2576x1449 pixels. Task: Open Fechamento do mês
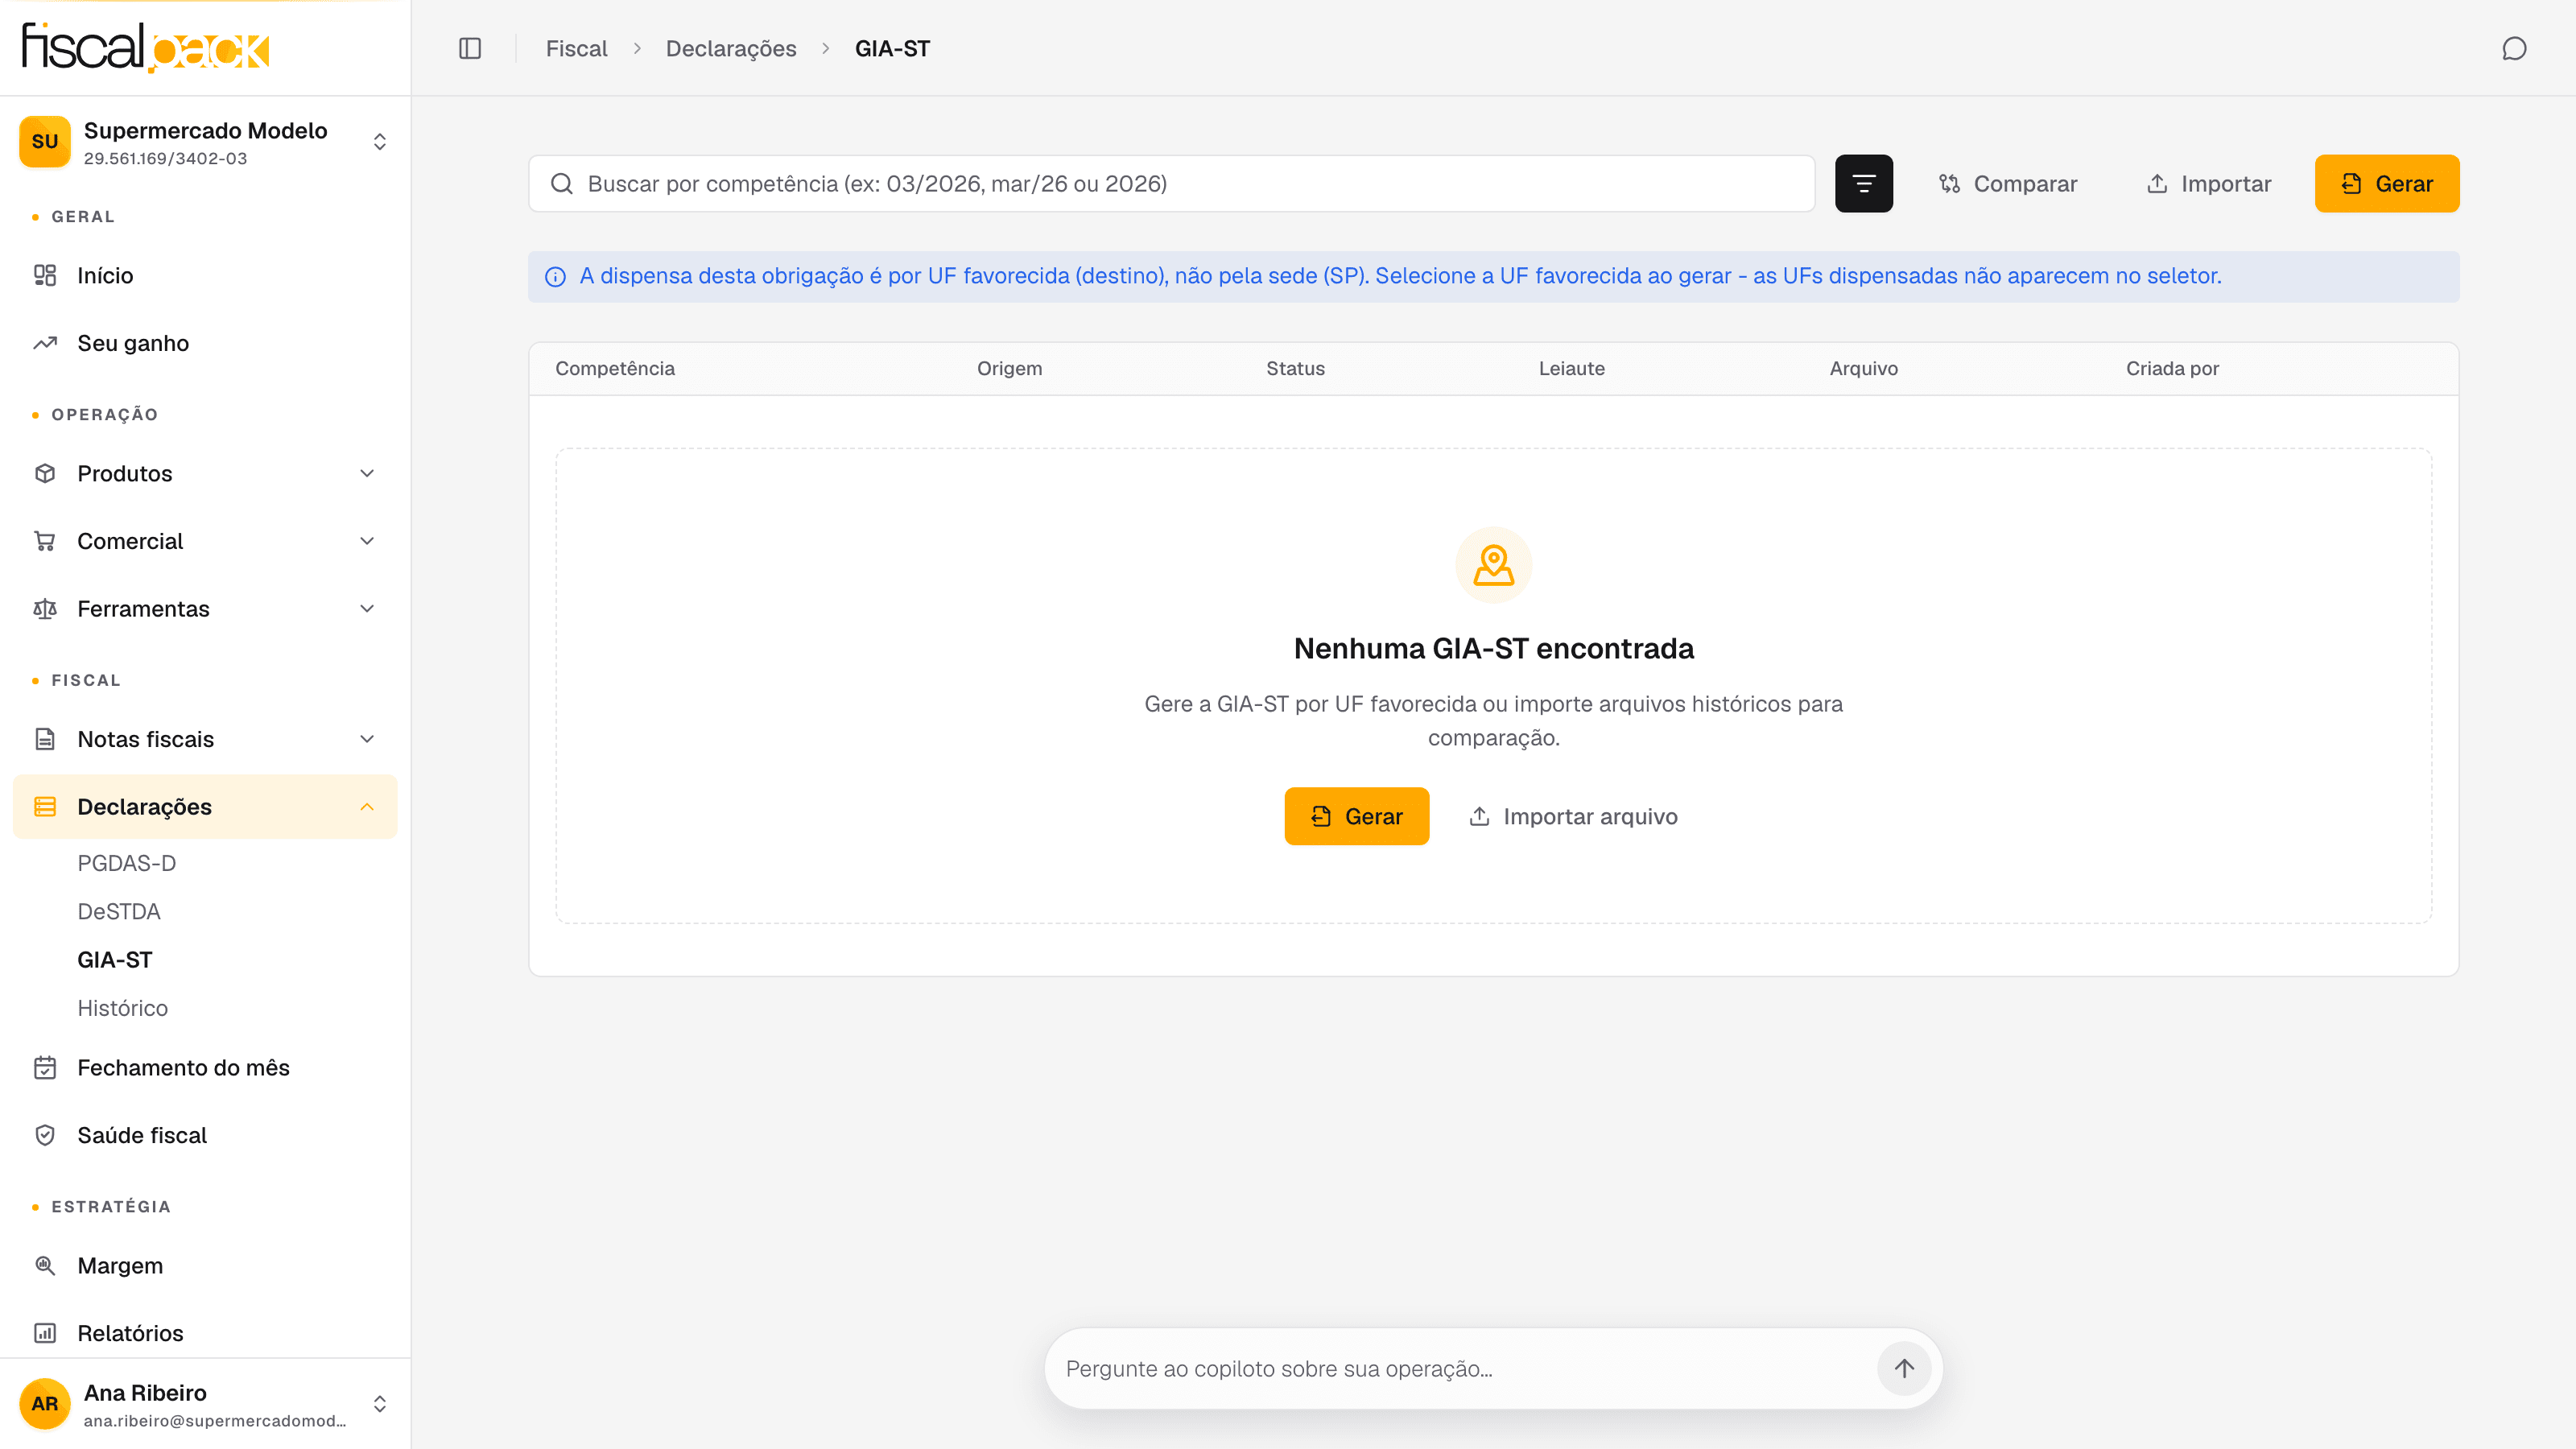[205, 1068]
